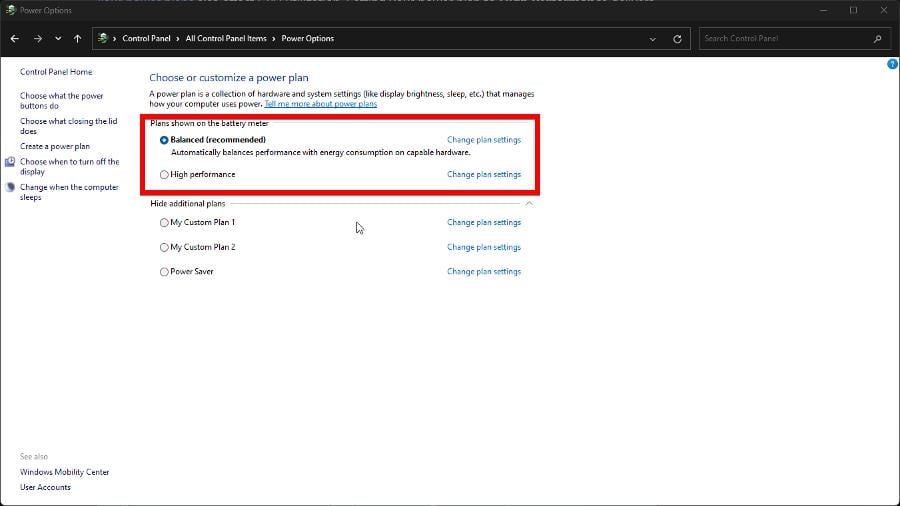Click the See also label

click(34, 457)
